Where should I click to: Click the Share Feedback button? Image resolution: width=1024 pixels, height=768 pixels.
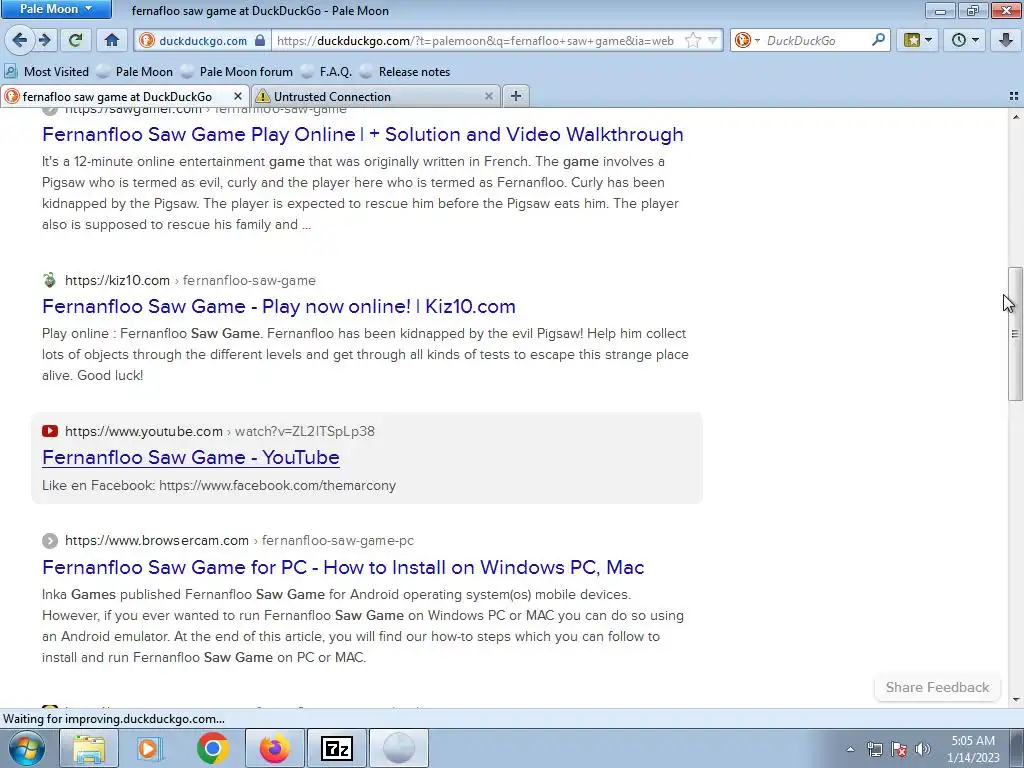[937, 688]
